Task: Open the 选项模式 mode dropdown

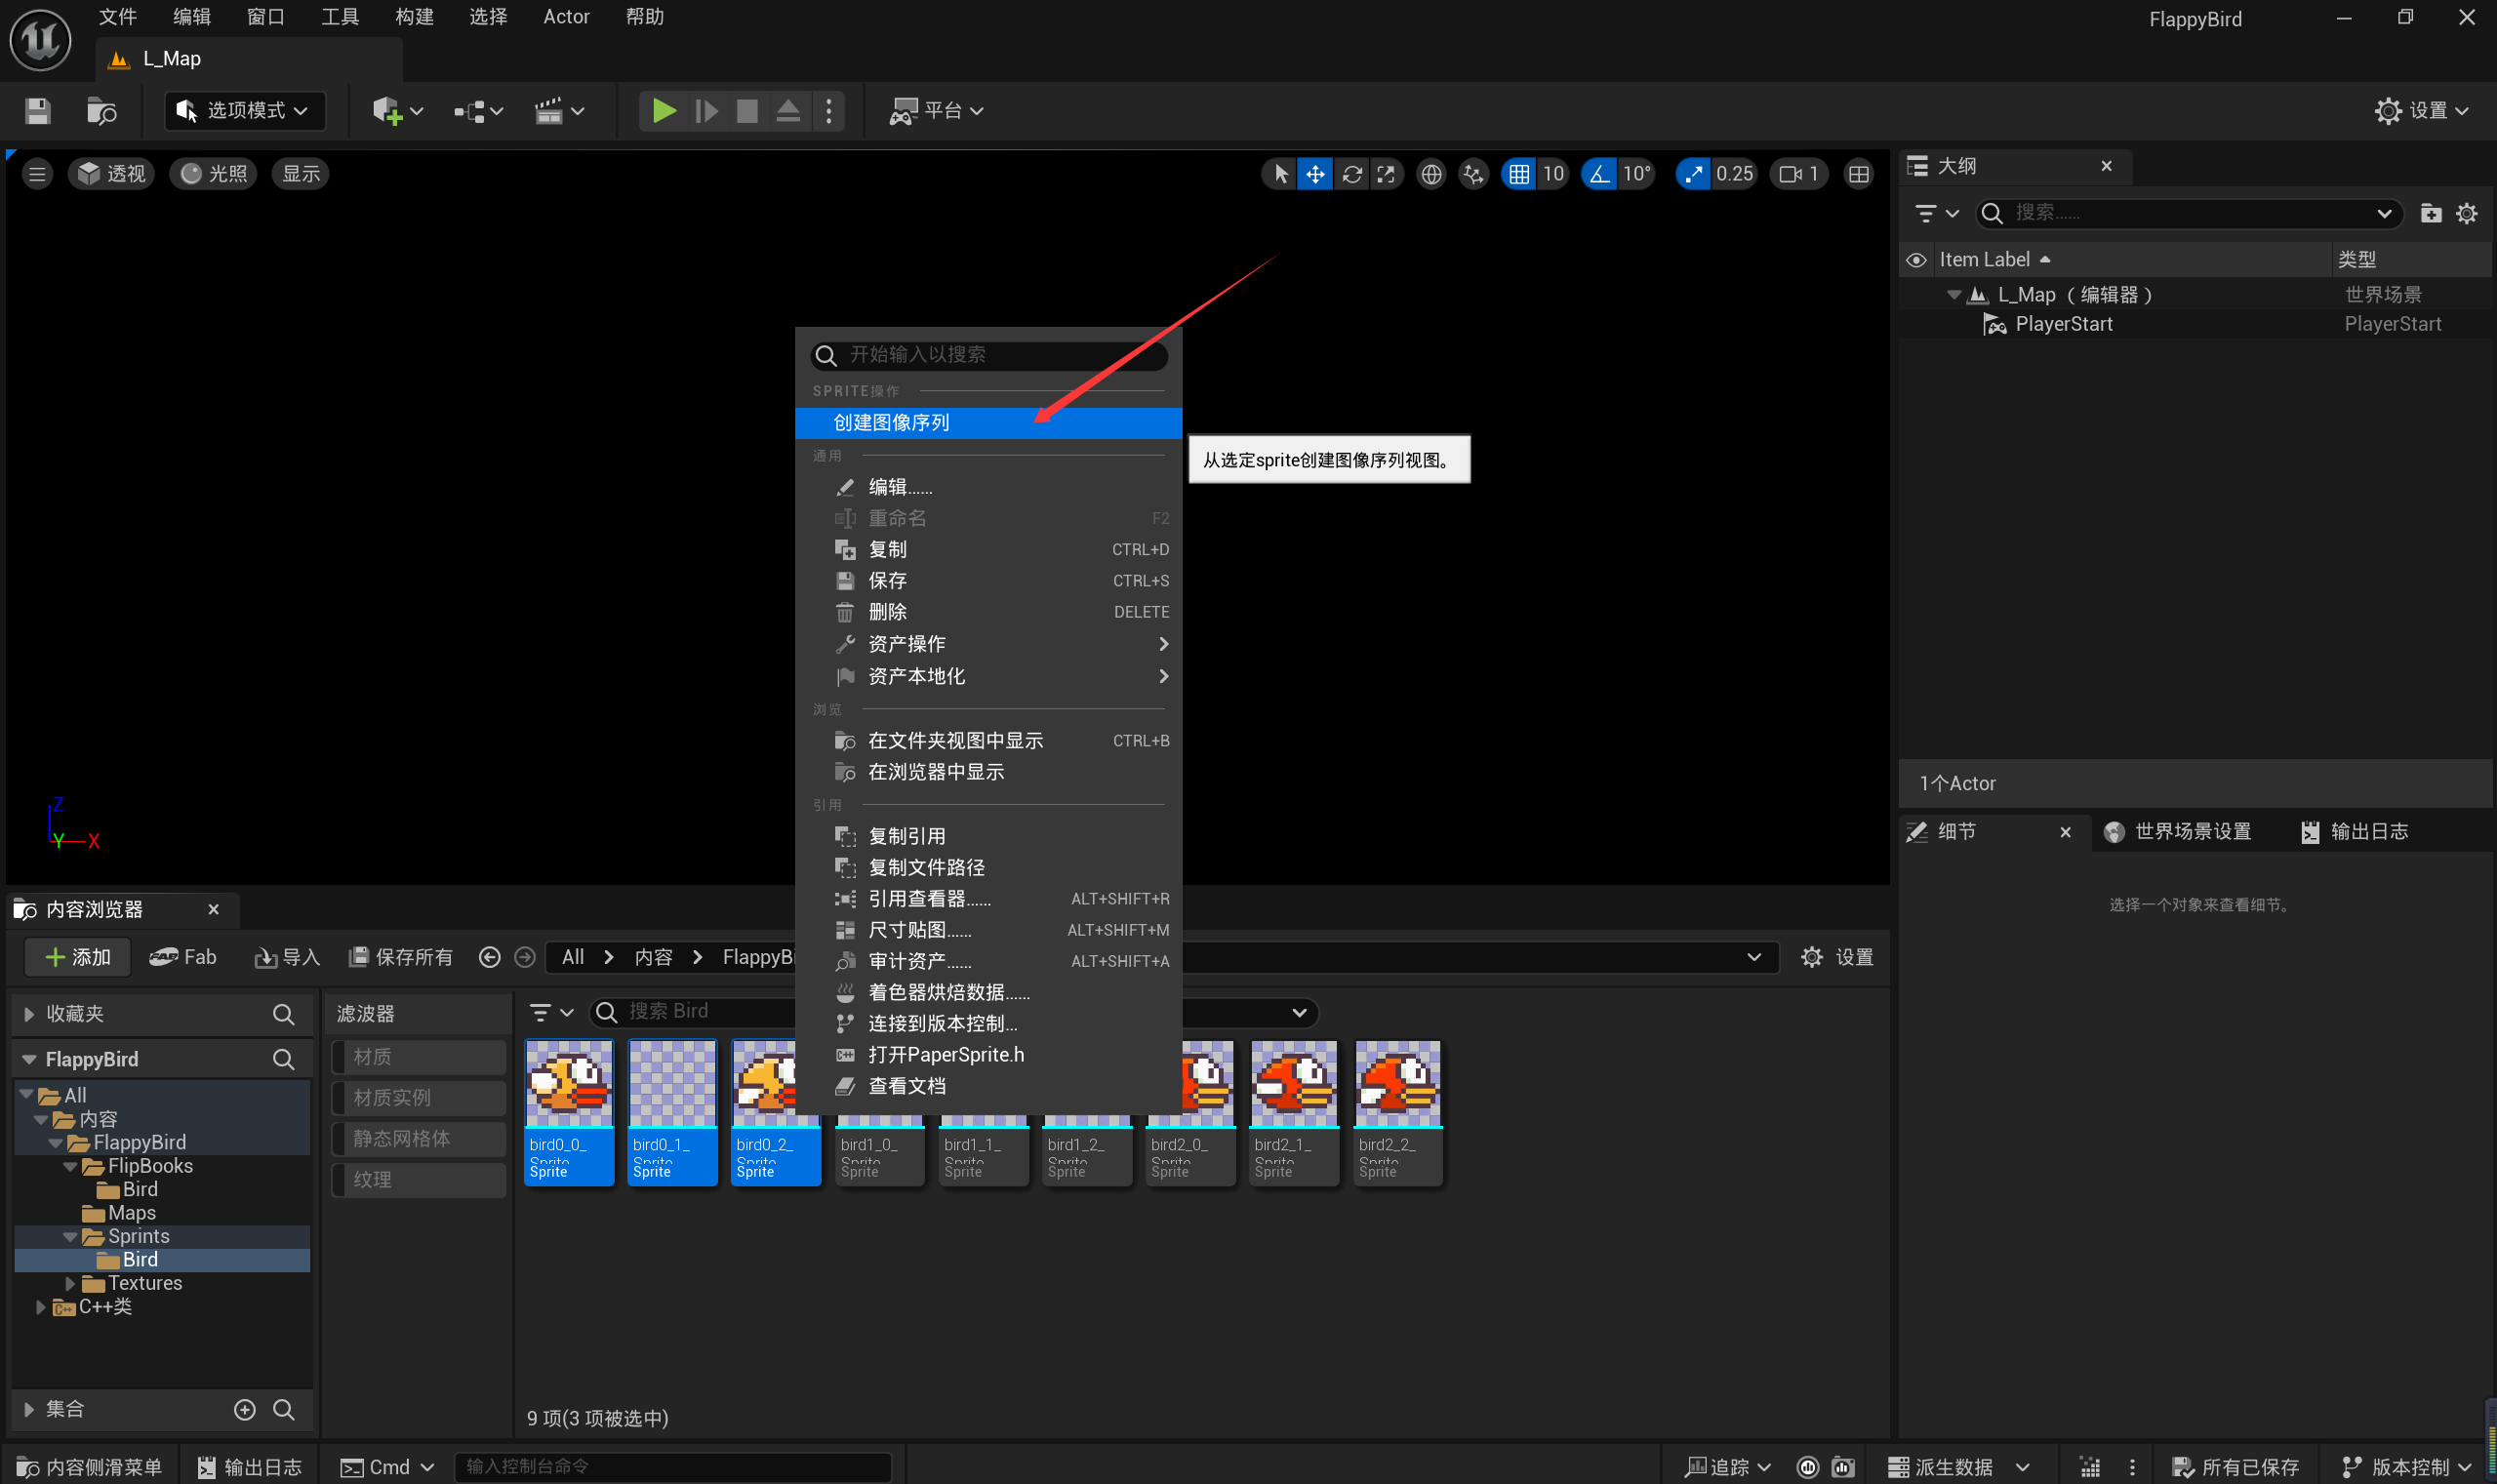Action: [x=244, y=110]
